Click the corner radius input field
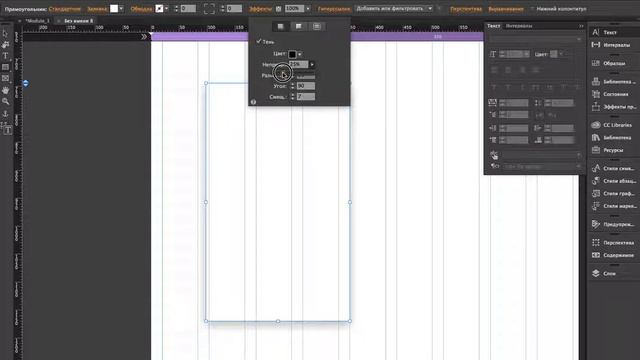 click(x=234, y=9)
